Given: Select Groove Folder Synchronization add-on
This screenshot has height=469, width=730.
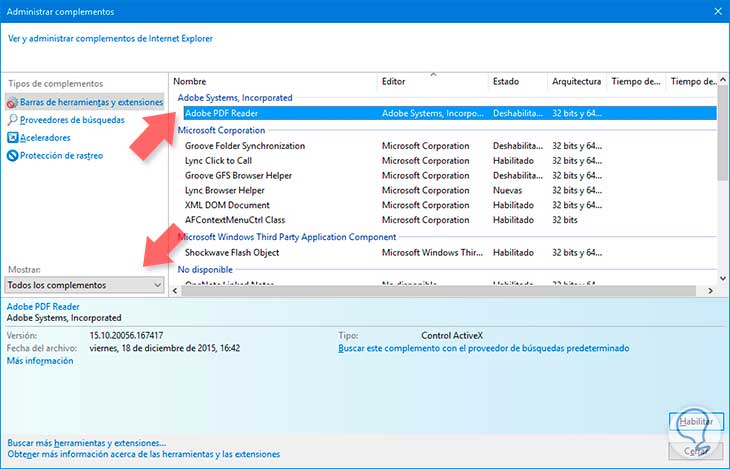Looking at the screenshot, I should point(245,146).
